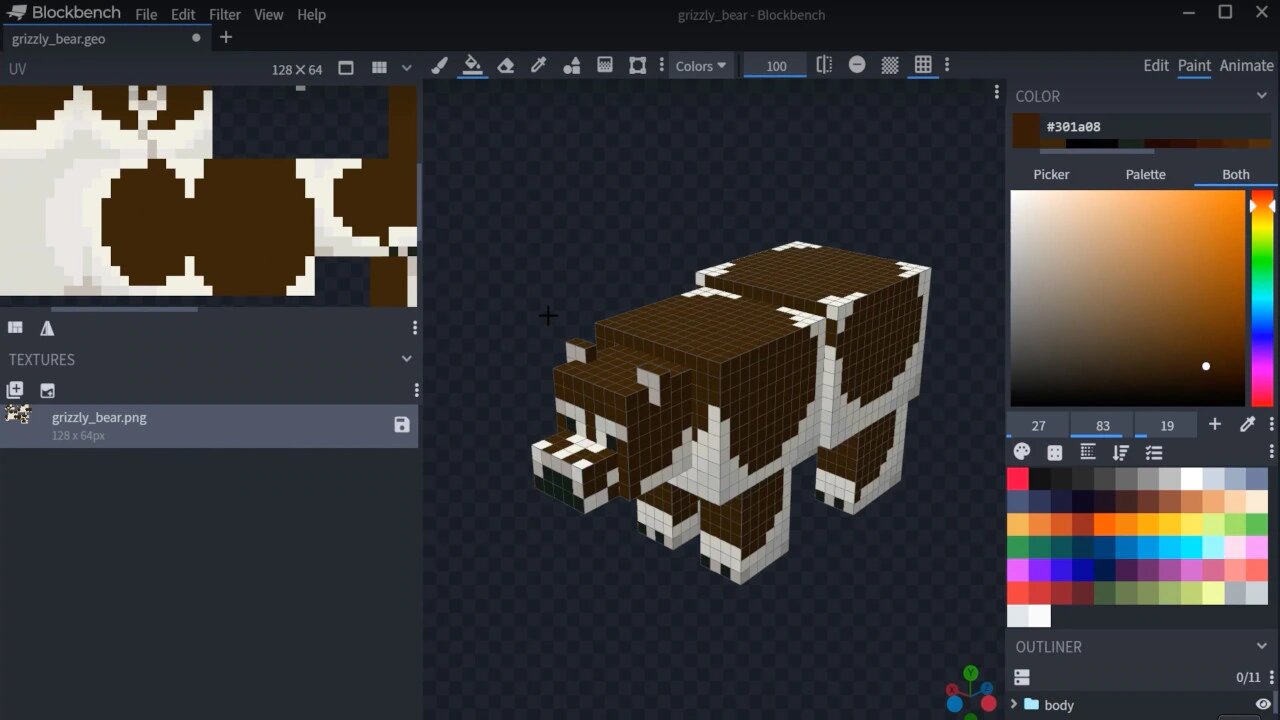Select the Draw Shape tool
The width and height of the screenshot is (1280, 720).
click(571, 66)
